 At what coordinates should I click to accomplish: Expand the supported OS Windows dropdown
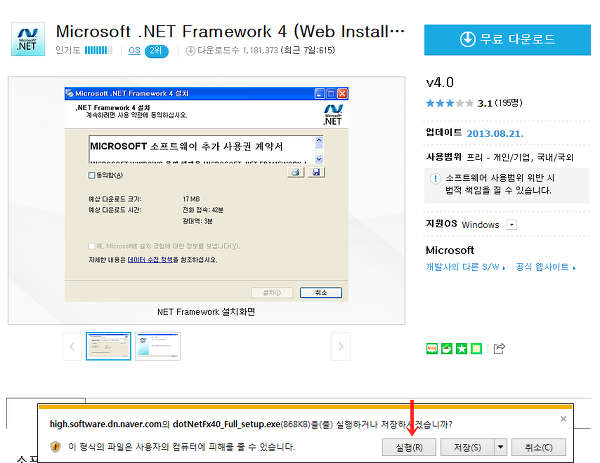click(x=512, y=225)
